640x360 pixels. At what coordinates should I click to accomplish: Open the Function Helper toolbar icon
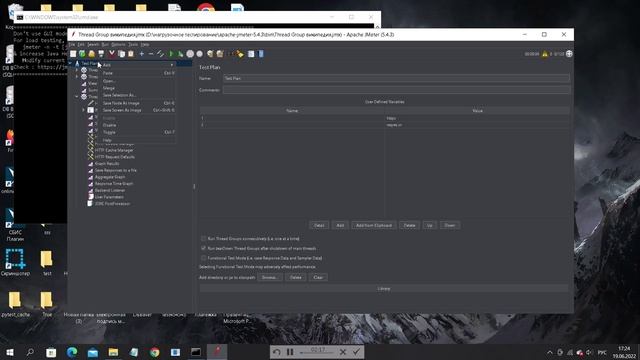coord(251,54)
